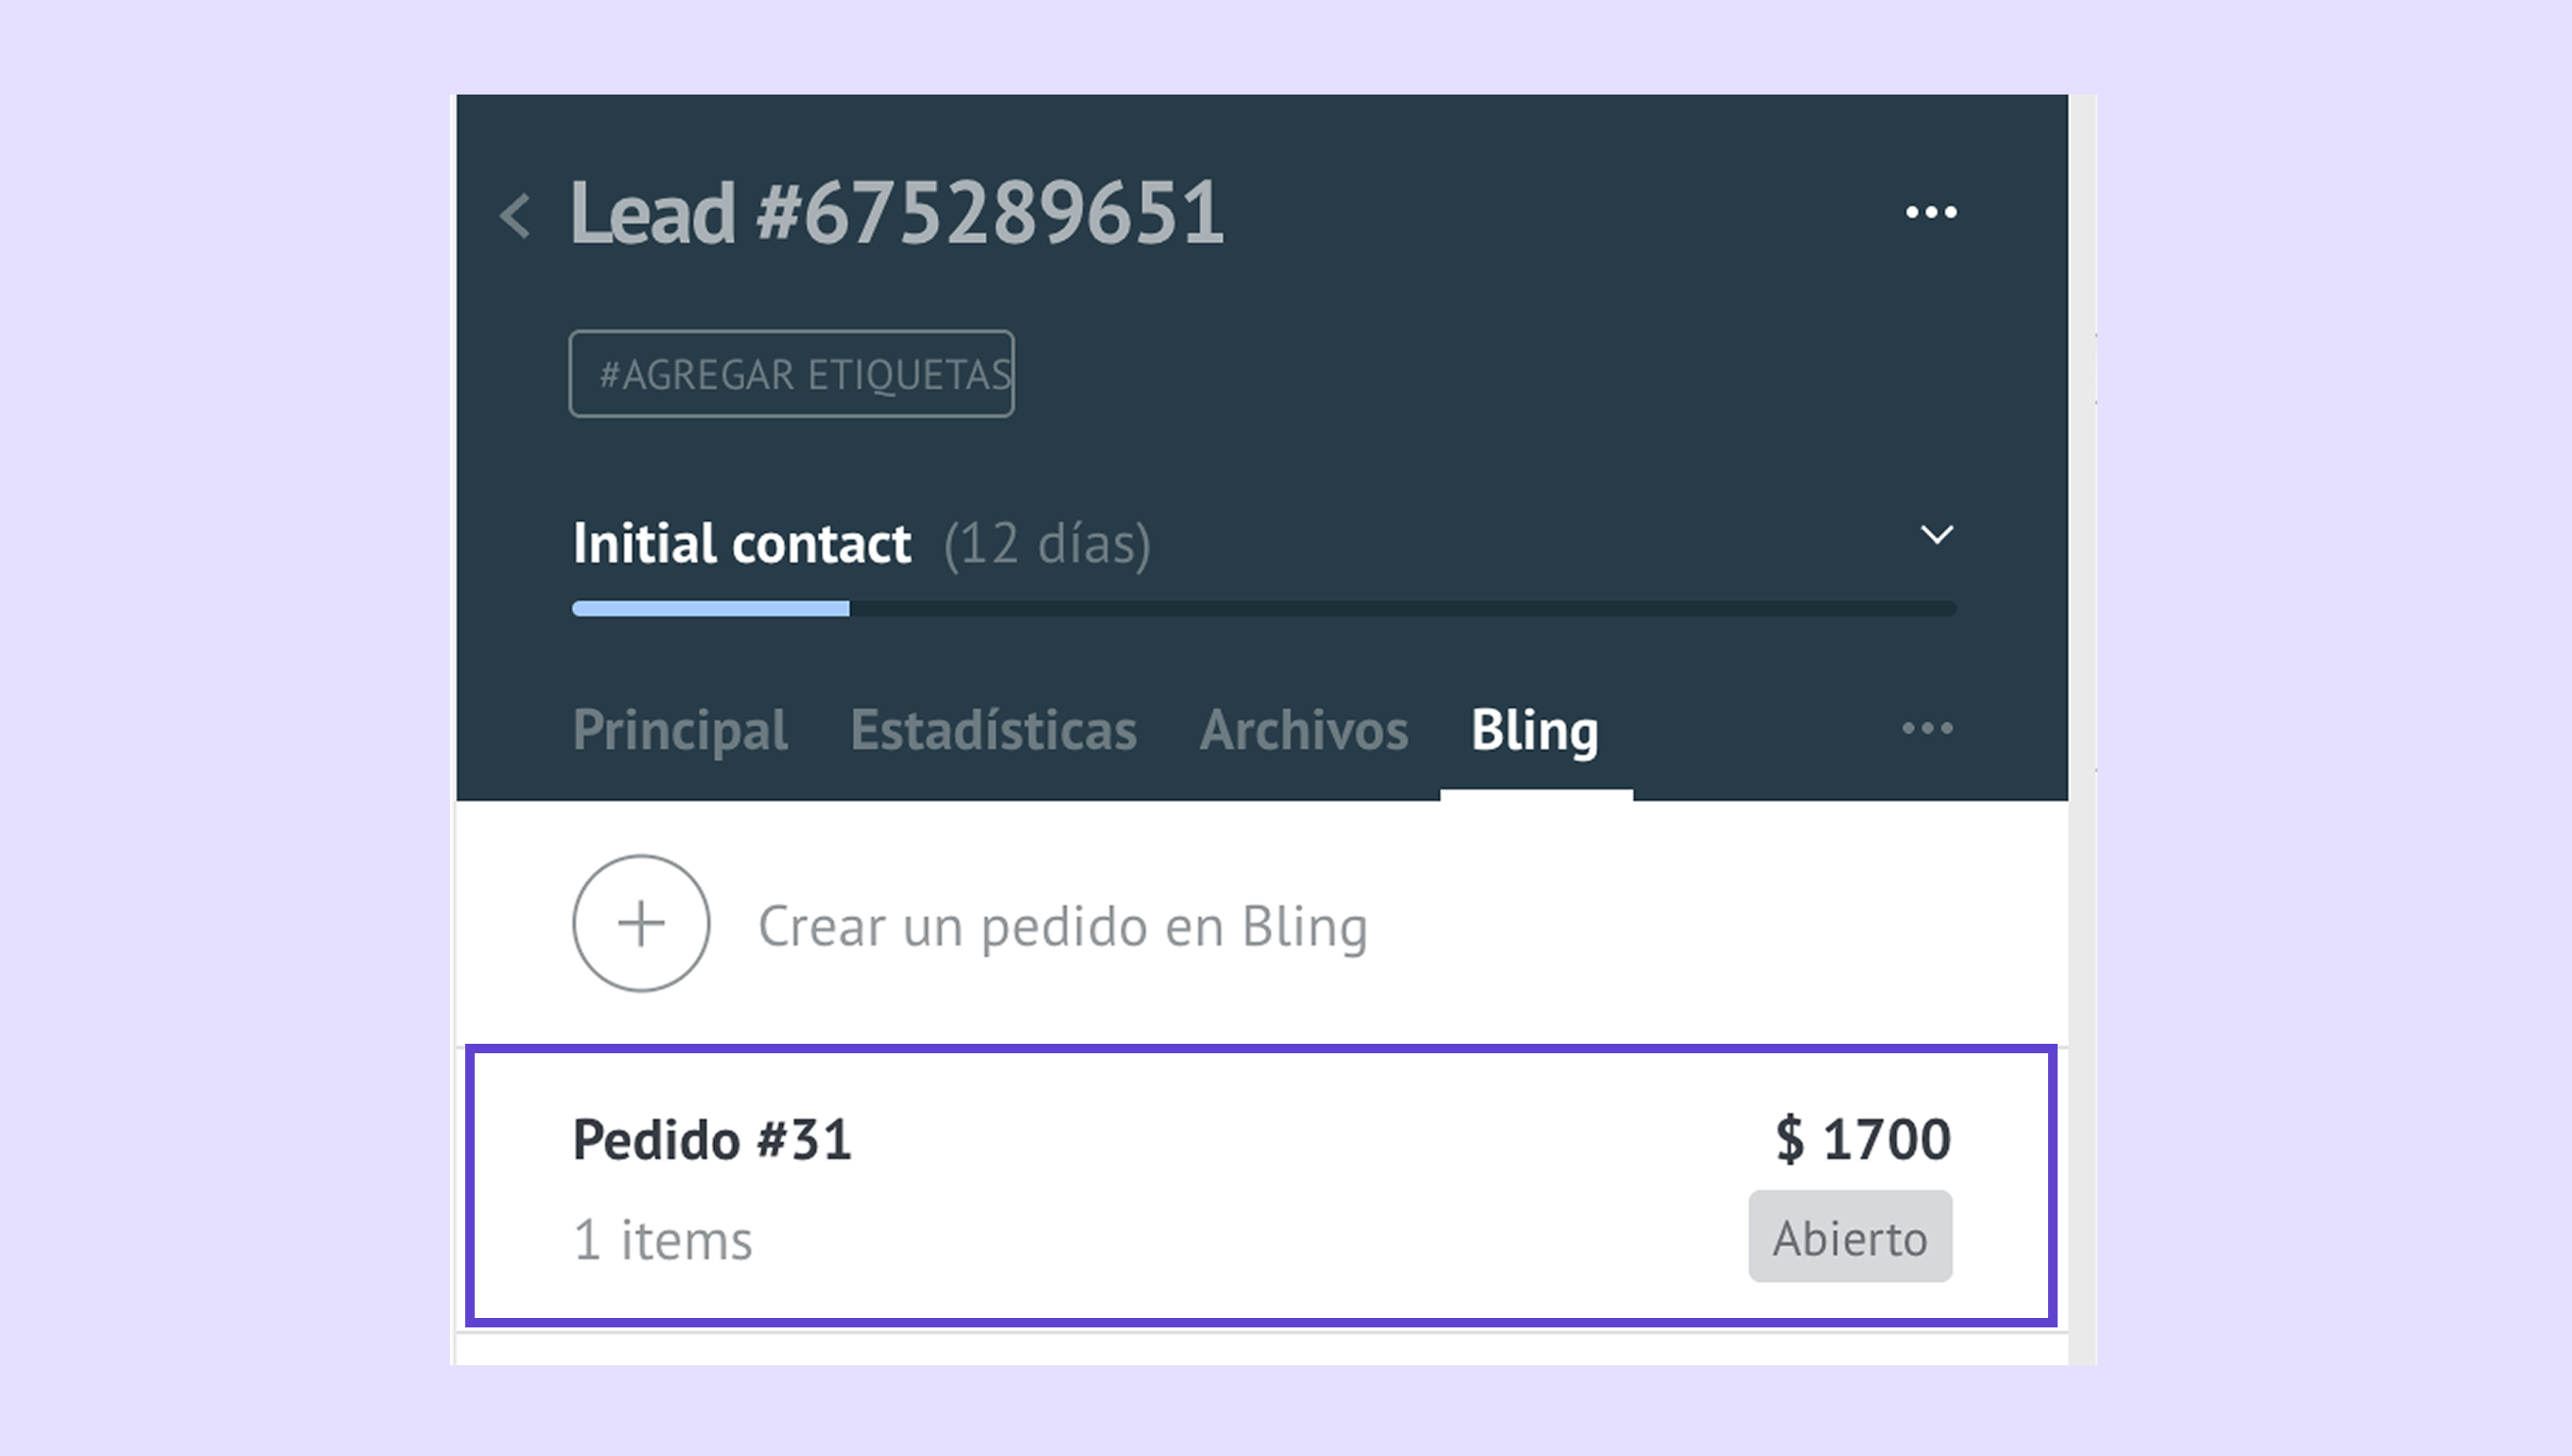
Task: Select the Bling tab
Action: click(1534, 729)
